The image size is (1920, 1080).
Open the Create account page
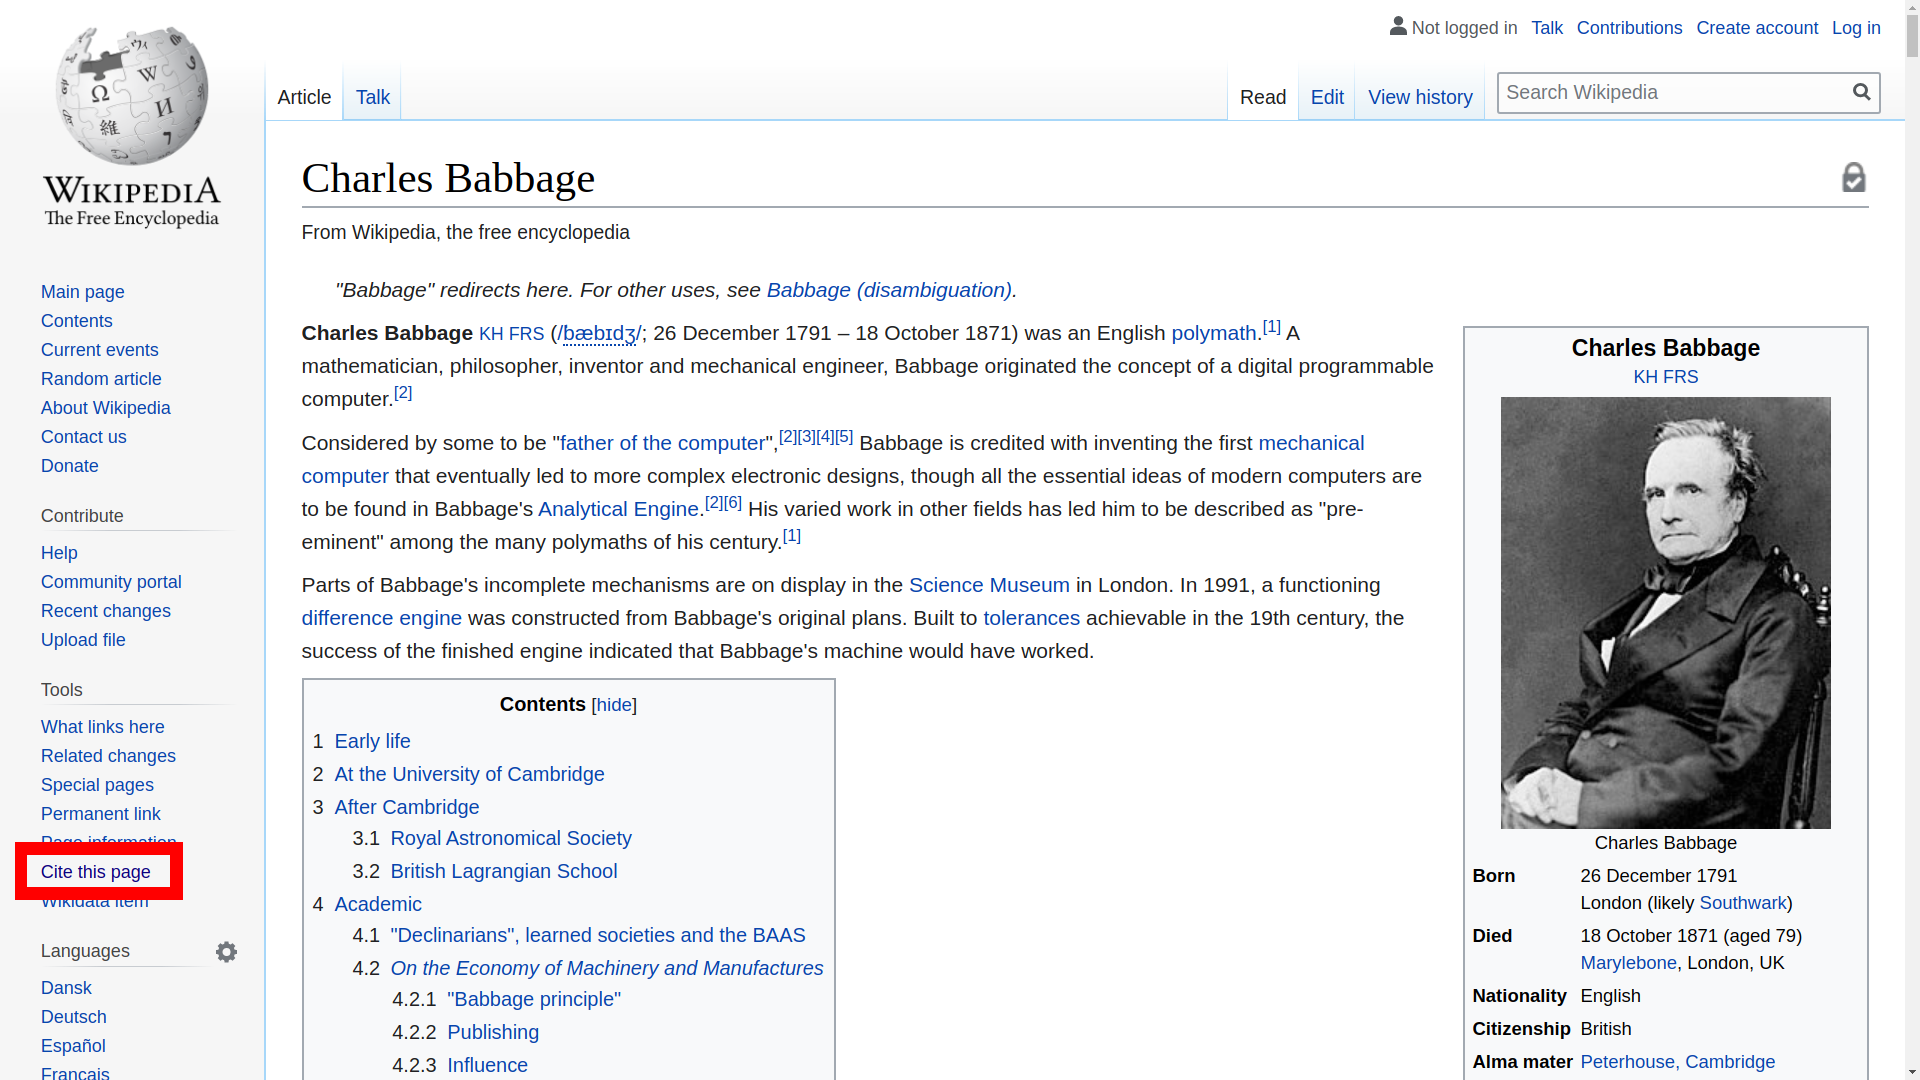[1757, 28]
